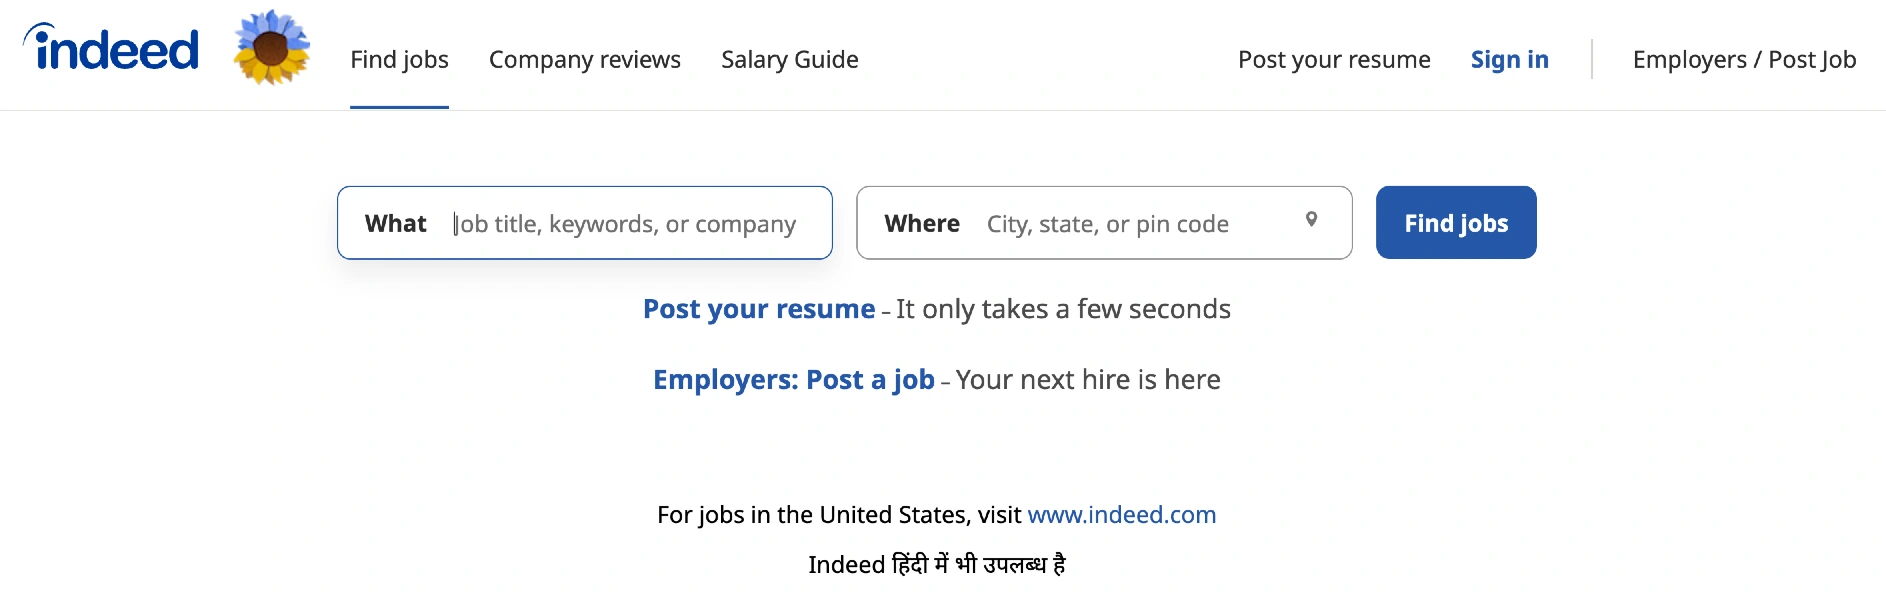Viewport: 1886px width, 600px height.
Task: Open the Find jobs tab
Action: coord(399,60)
